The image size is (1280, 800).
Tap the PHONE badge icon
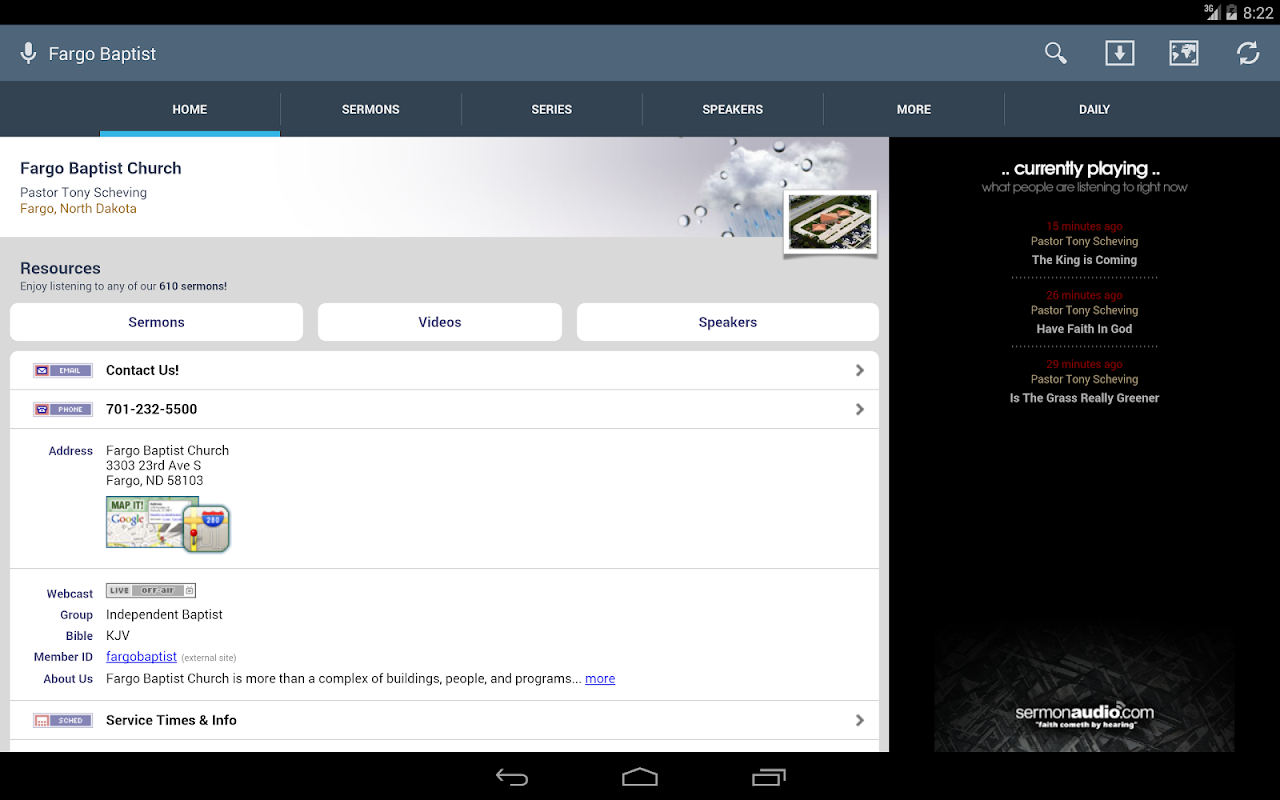pos(63,409)
